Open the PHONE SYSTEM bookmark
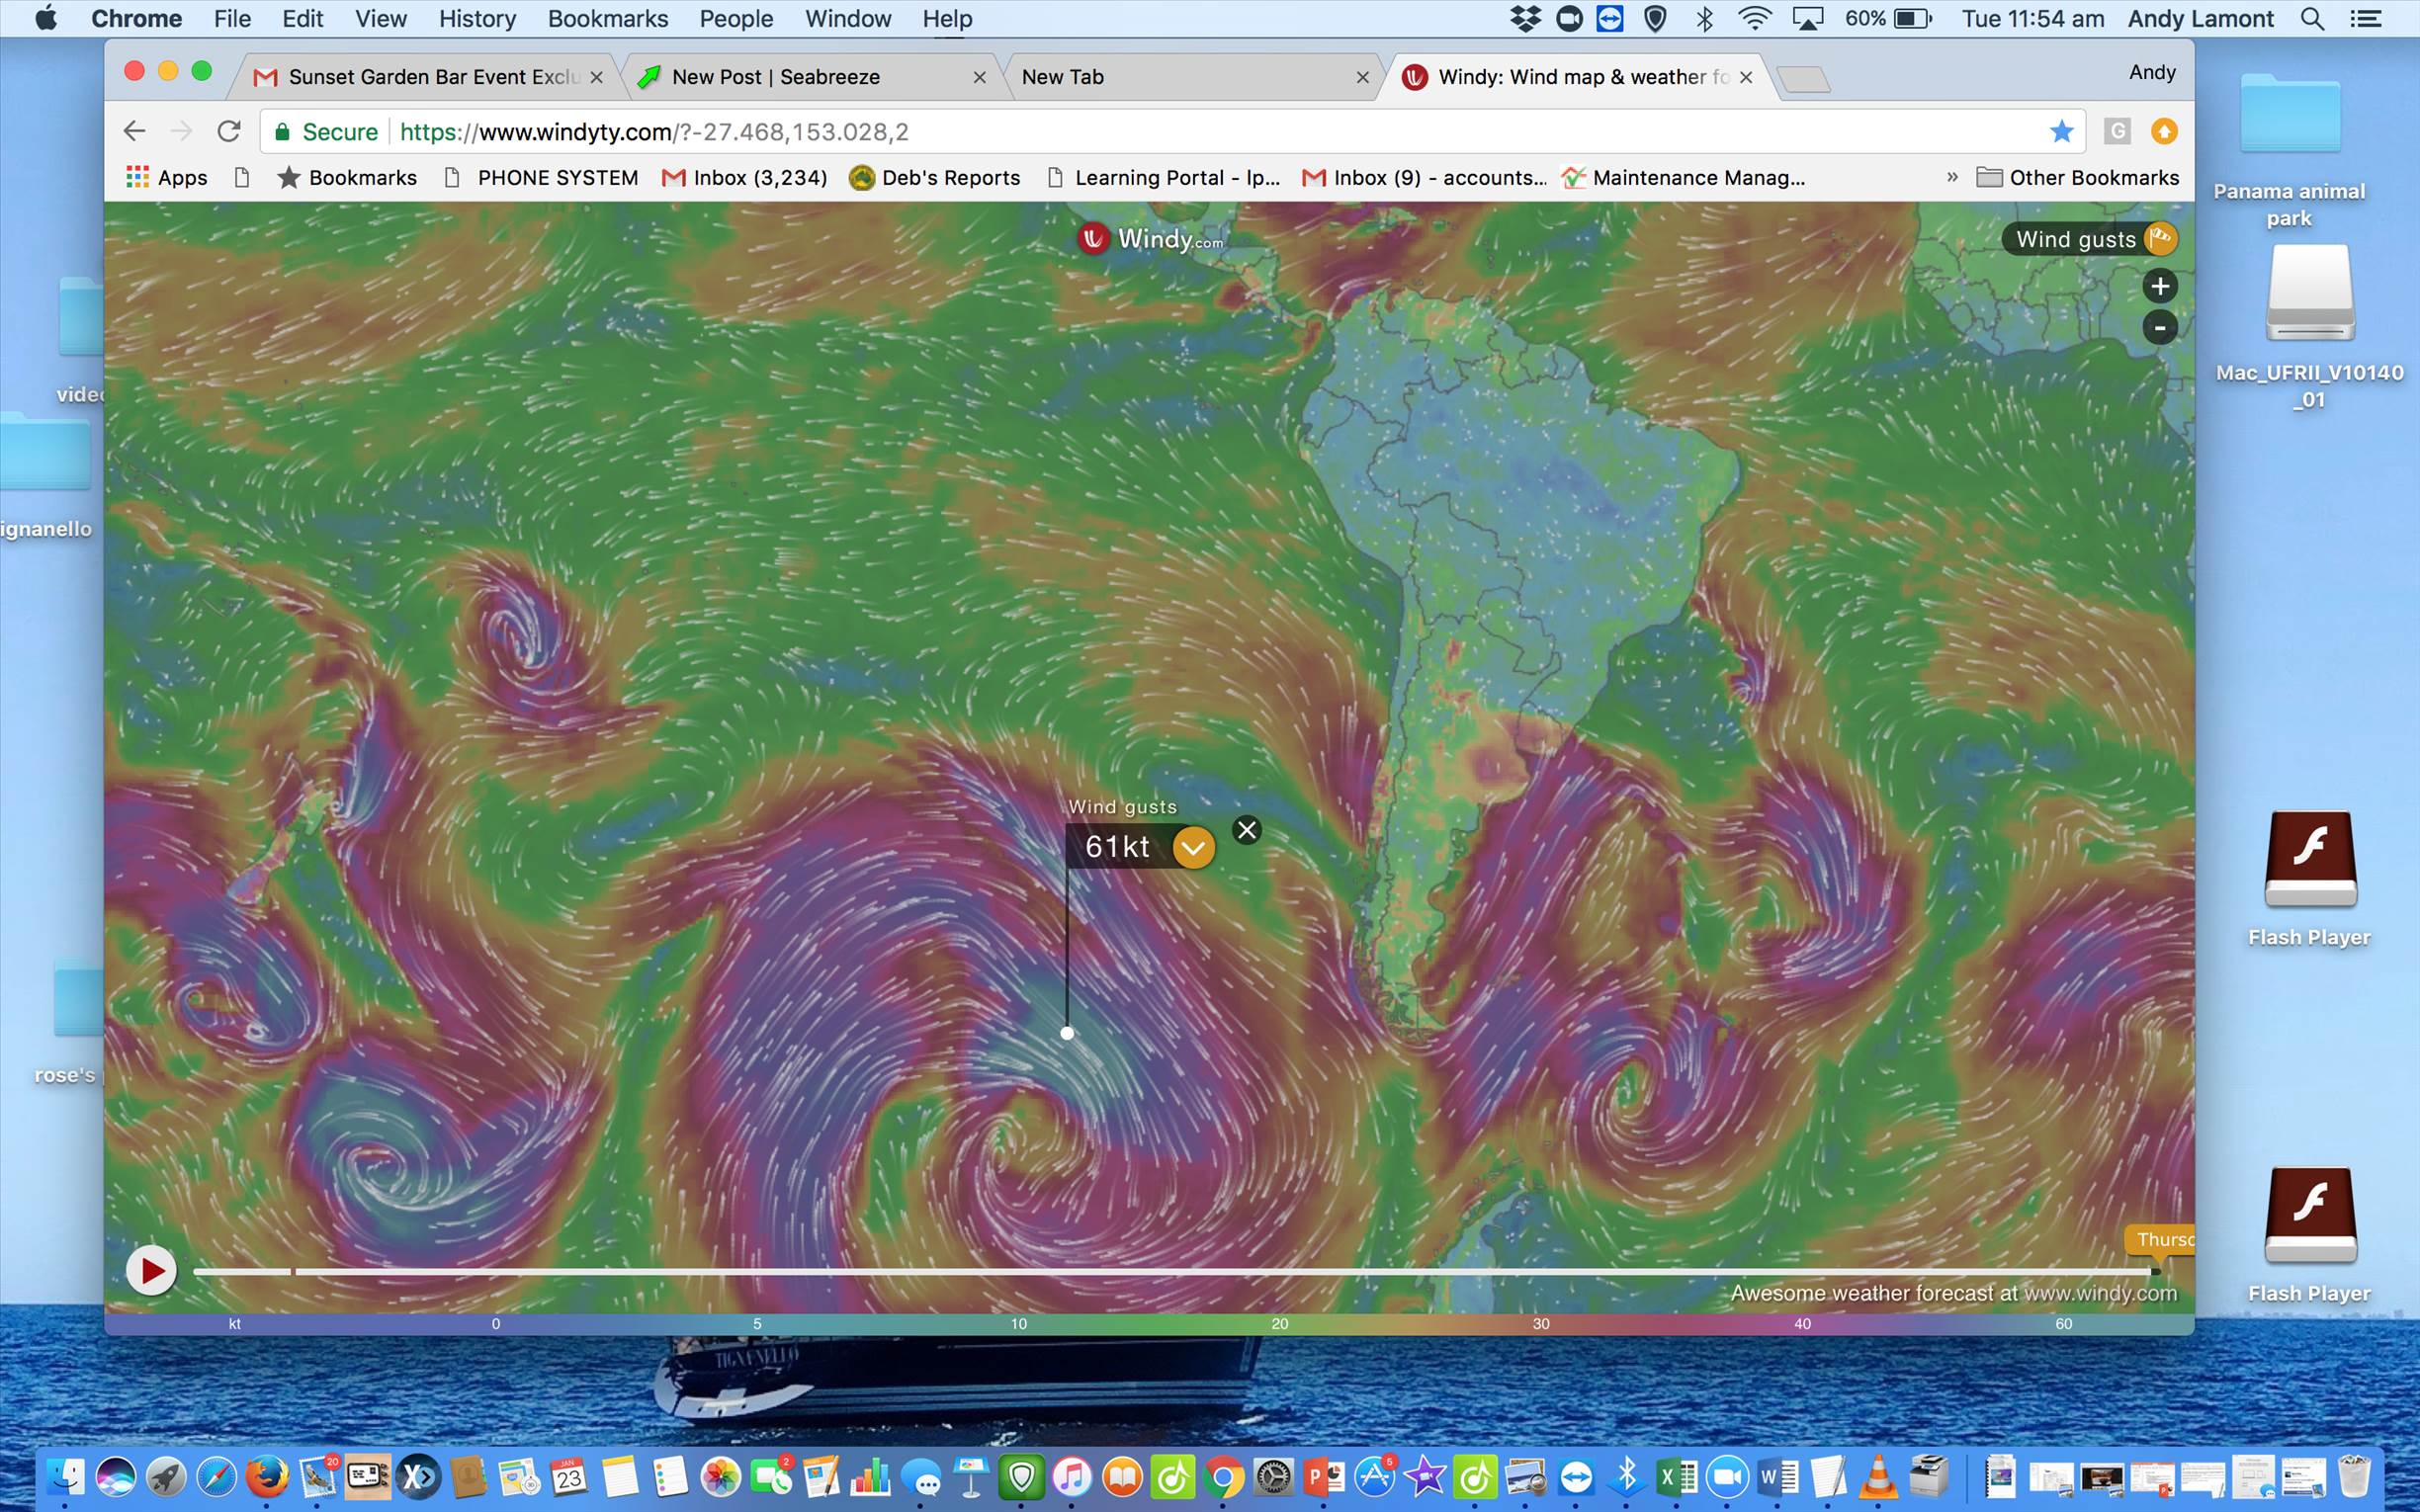Image resolution: width=2420 pixels, height=1512 pixels. click(557, 178)
